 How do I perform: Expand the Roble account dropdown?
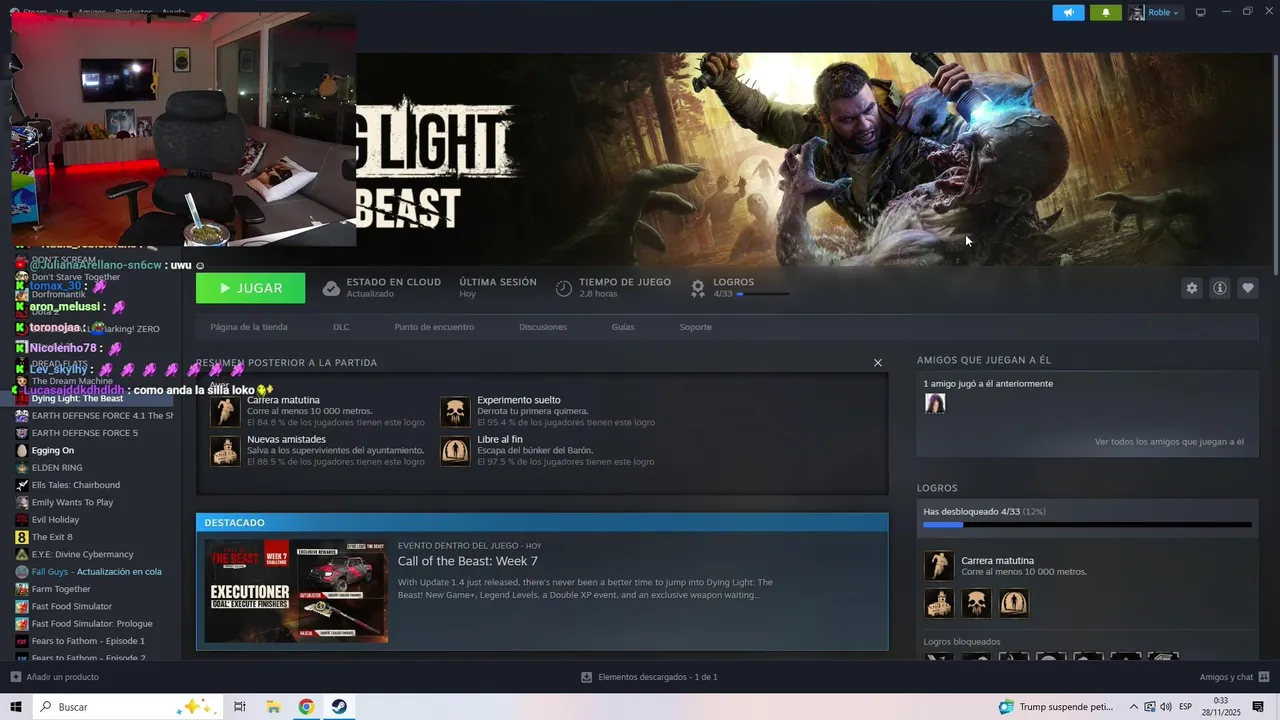1155,12
